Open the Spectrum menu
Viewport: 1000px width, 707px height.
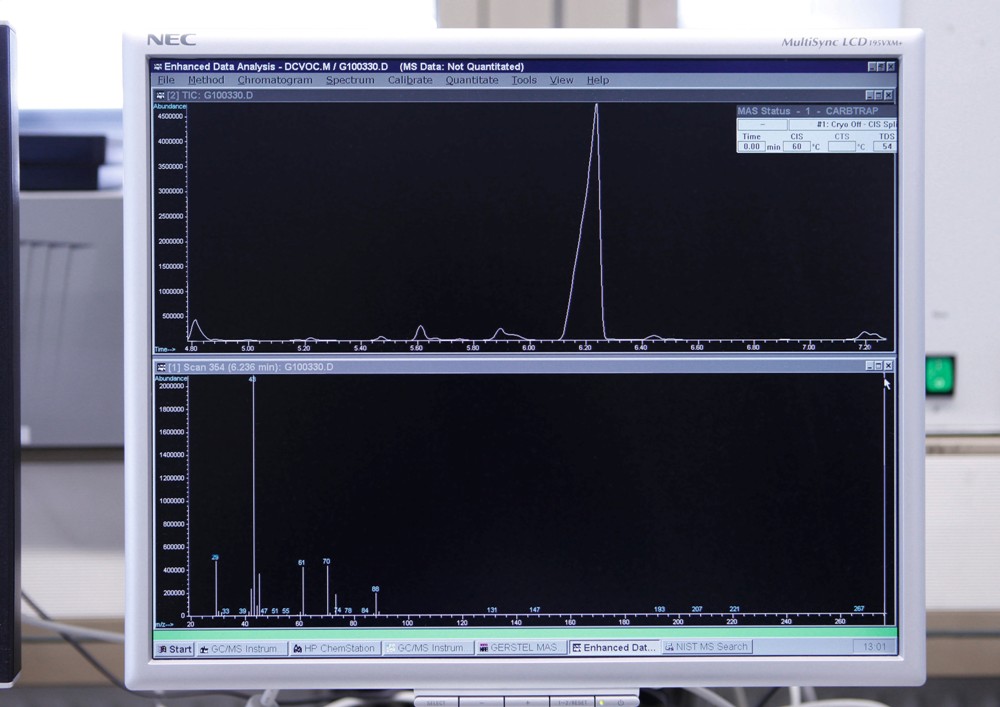coord(350,80)
